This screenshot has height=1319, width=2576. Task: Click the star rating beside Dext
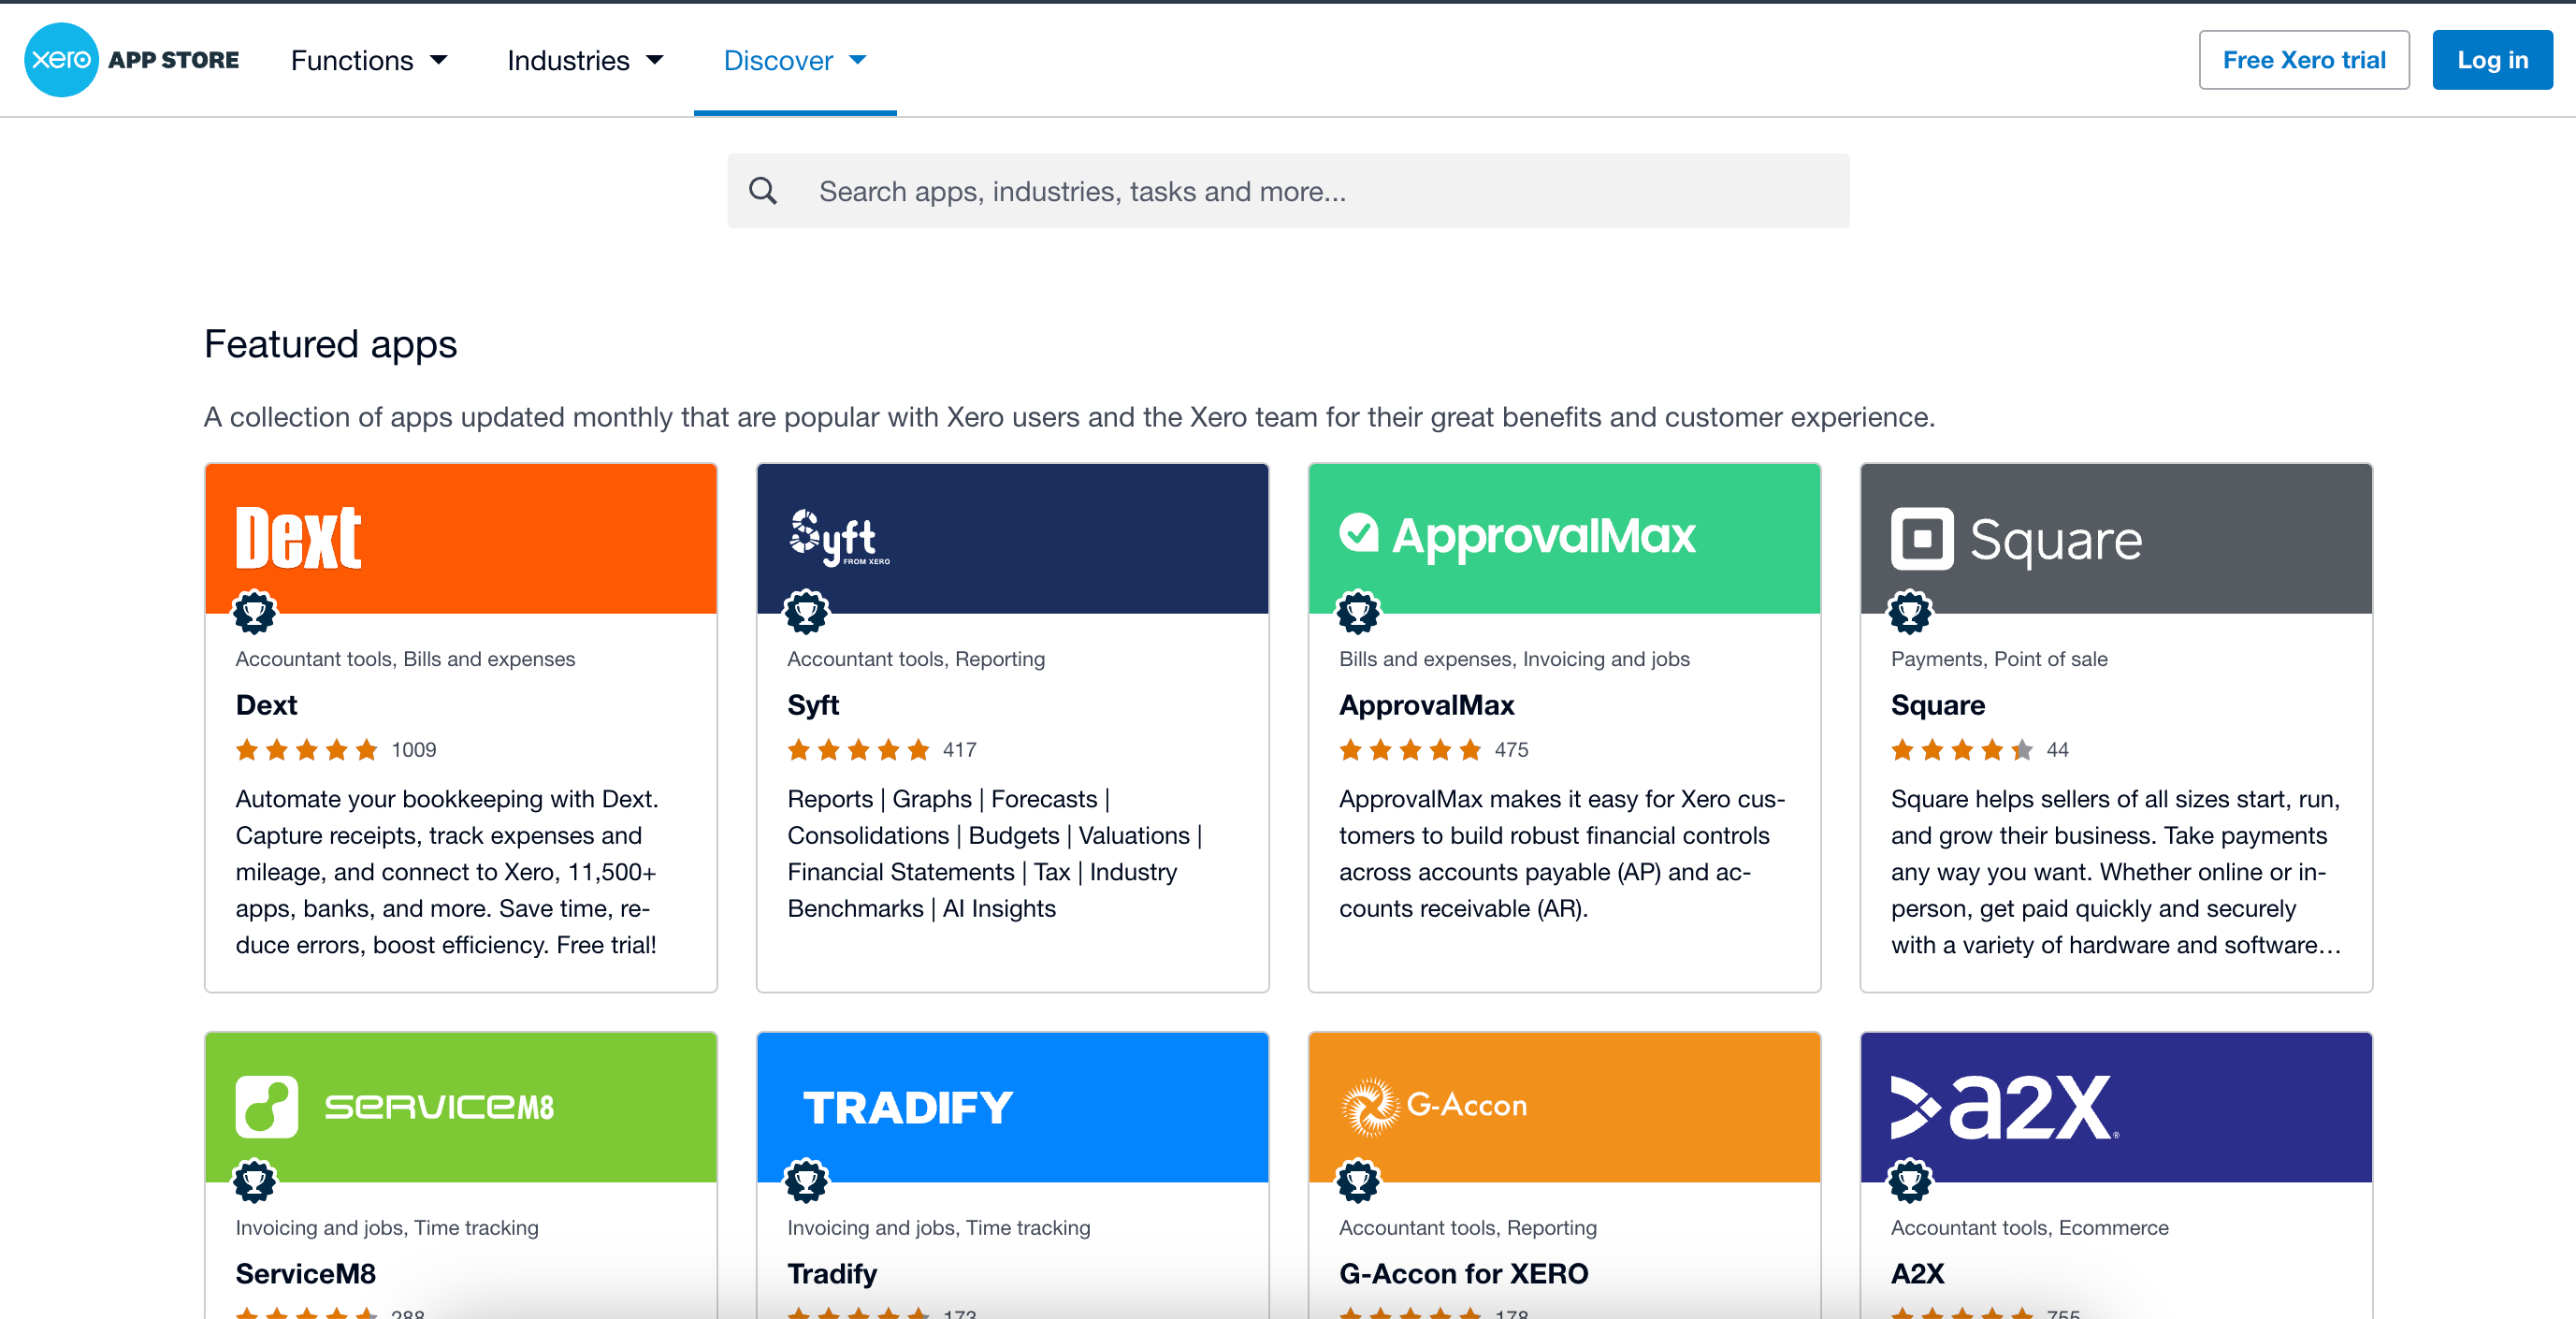[307, 749]
